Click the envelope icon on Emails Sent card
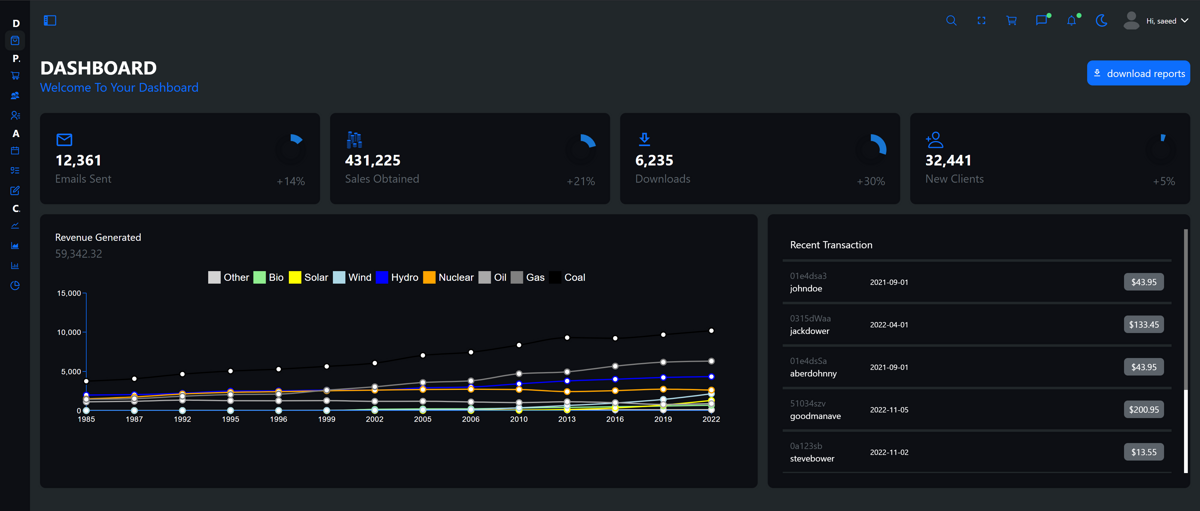Image resolution: width=1200 pixels, height=511 pixels. [64, 140]
